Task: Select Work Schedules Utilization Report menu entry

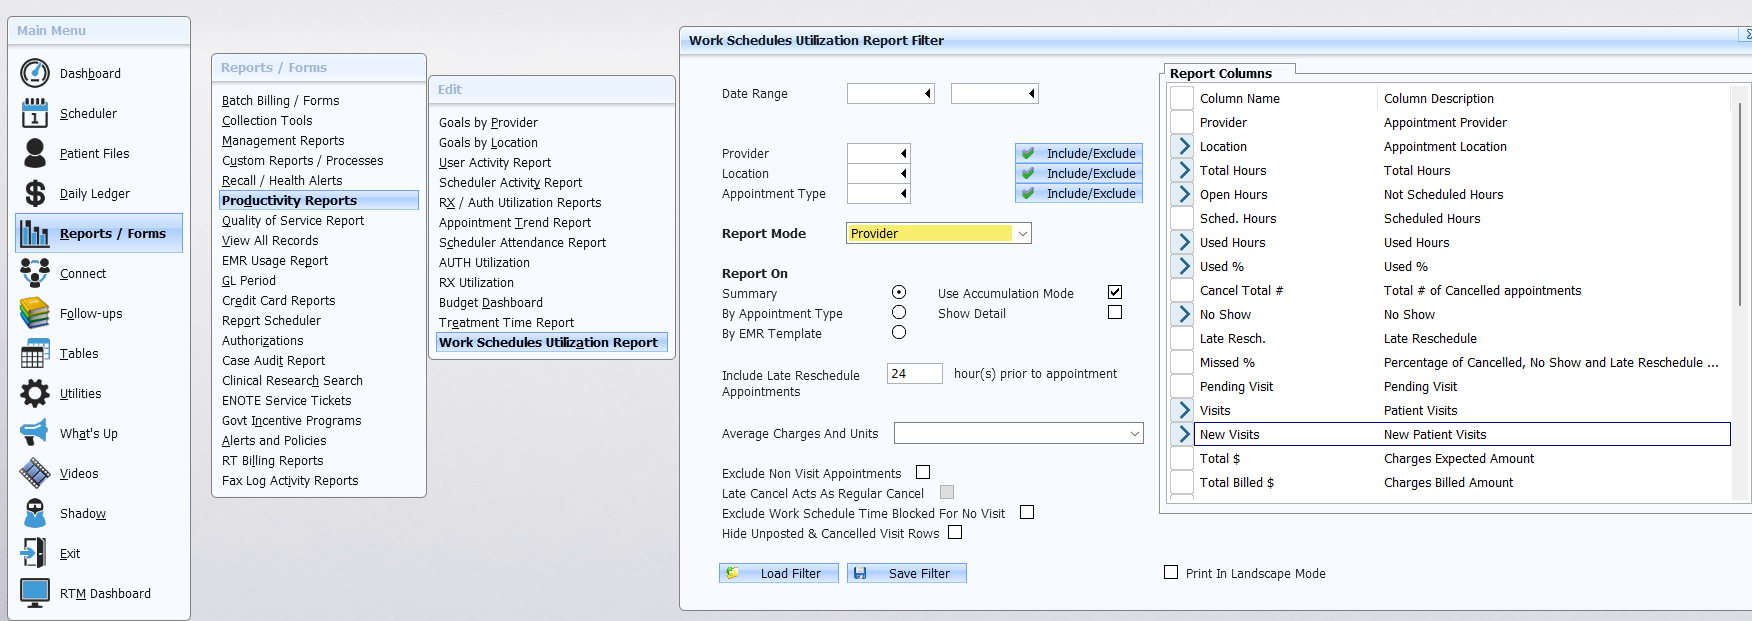Action: [x=552, y=342]
